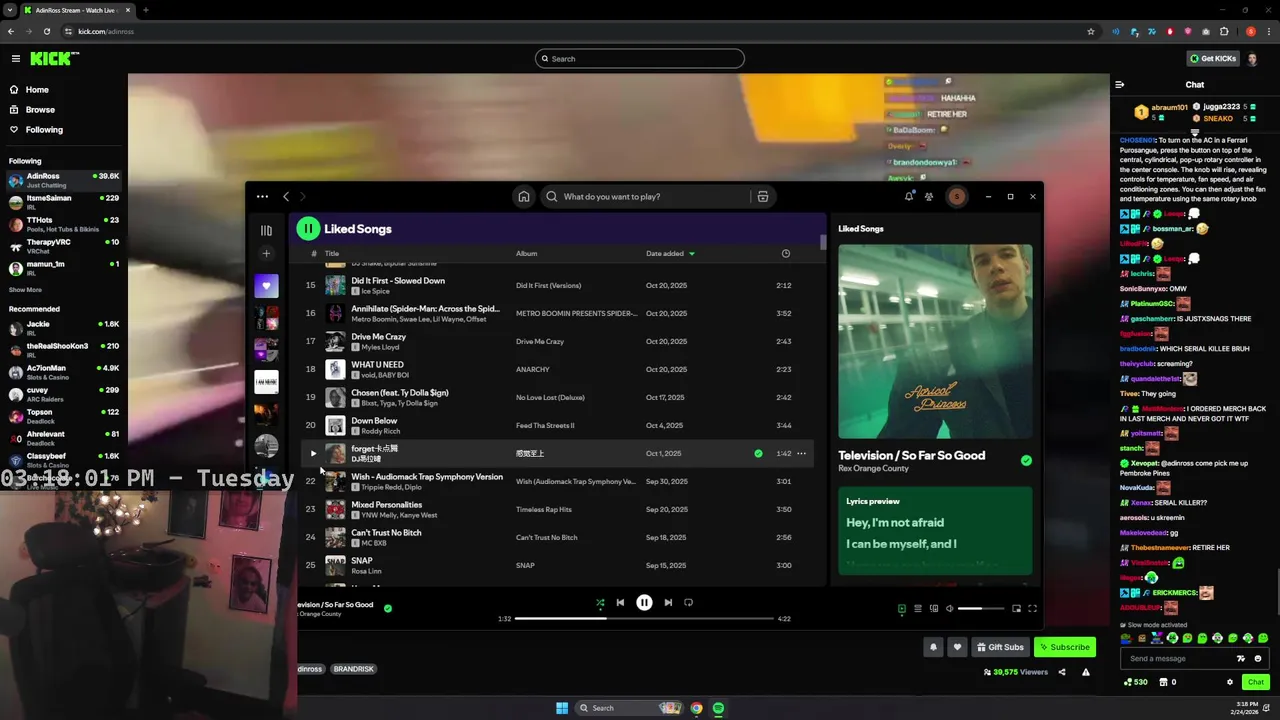The width and height of the screenshot is (1280, 720).
Task: Open Spotify notifications bell
Action: (909, 197)
